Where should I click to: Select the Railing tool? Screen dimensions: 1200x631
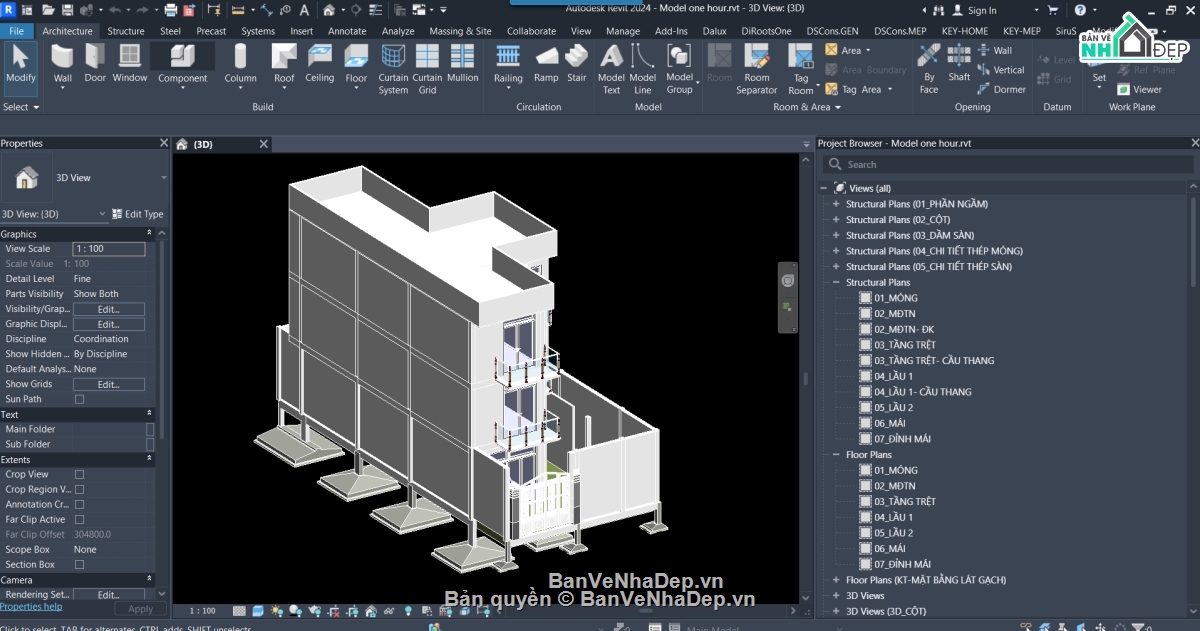point(508,65)
